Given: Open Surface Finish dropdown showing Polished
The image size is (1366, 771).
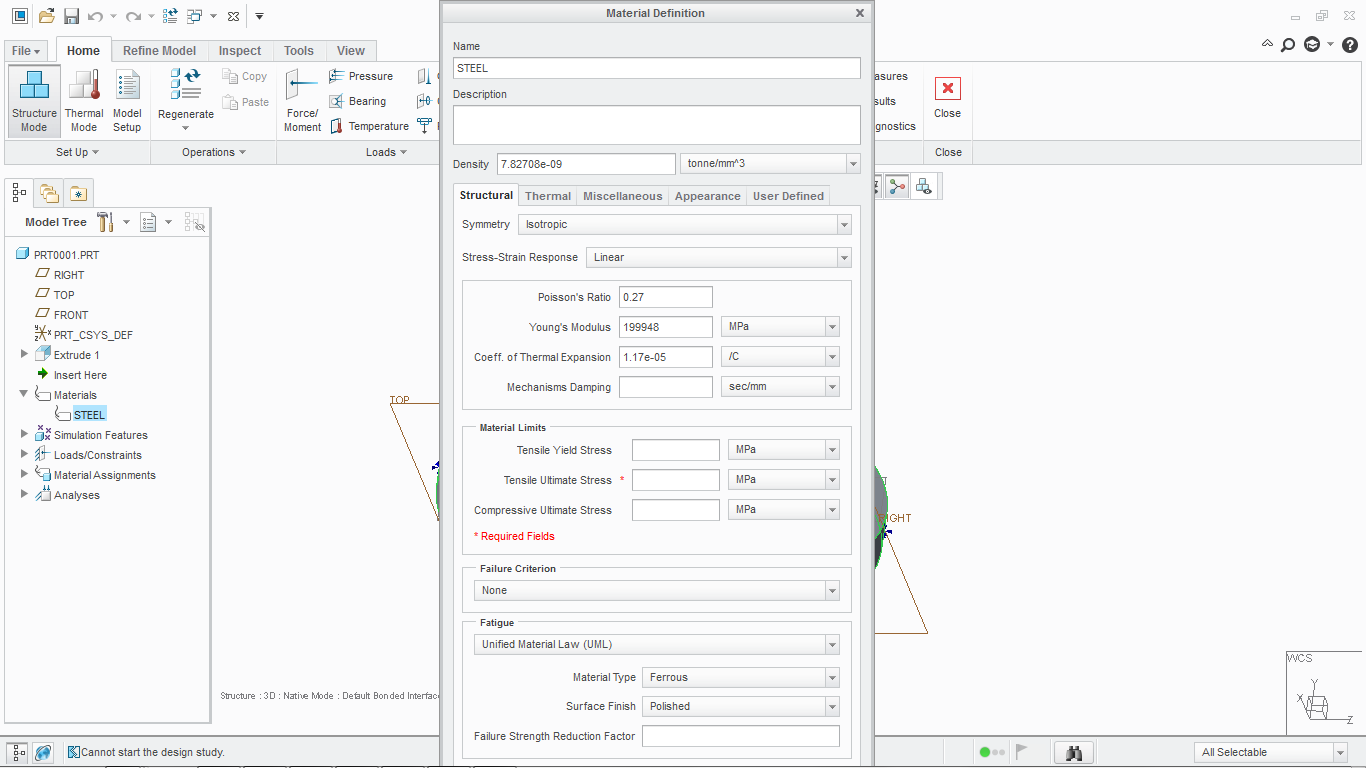Looking at the screenshot, I should click(741, 707).
